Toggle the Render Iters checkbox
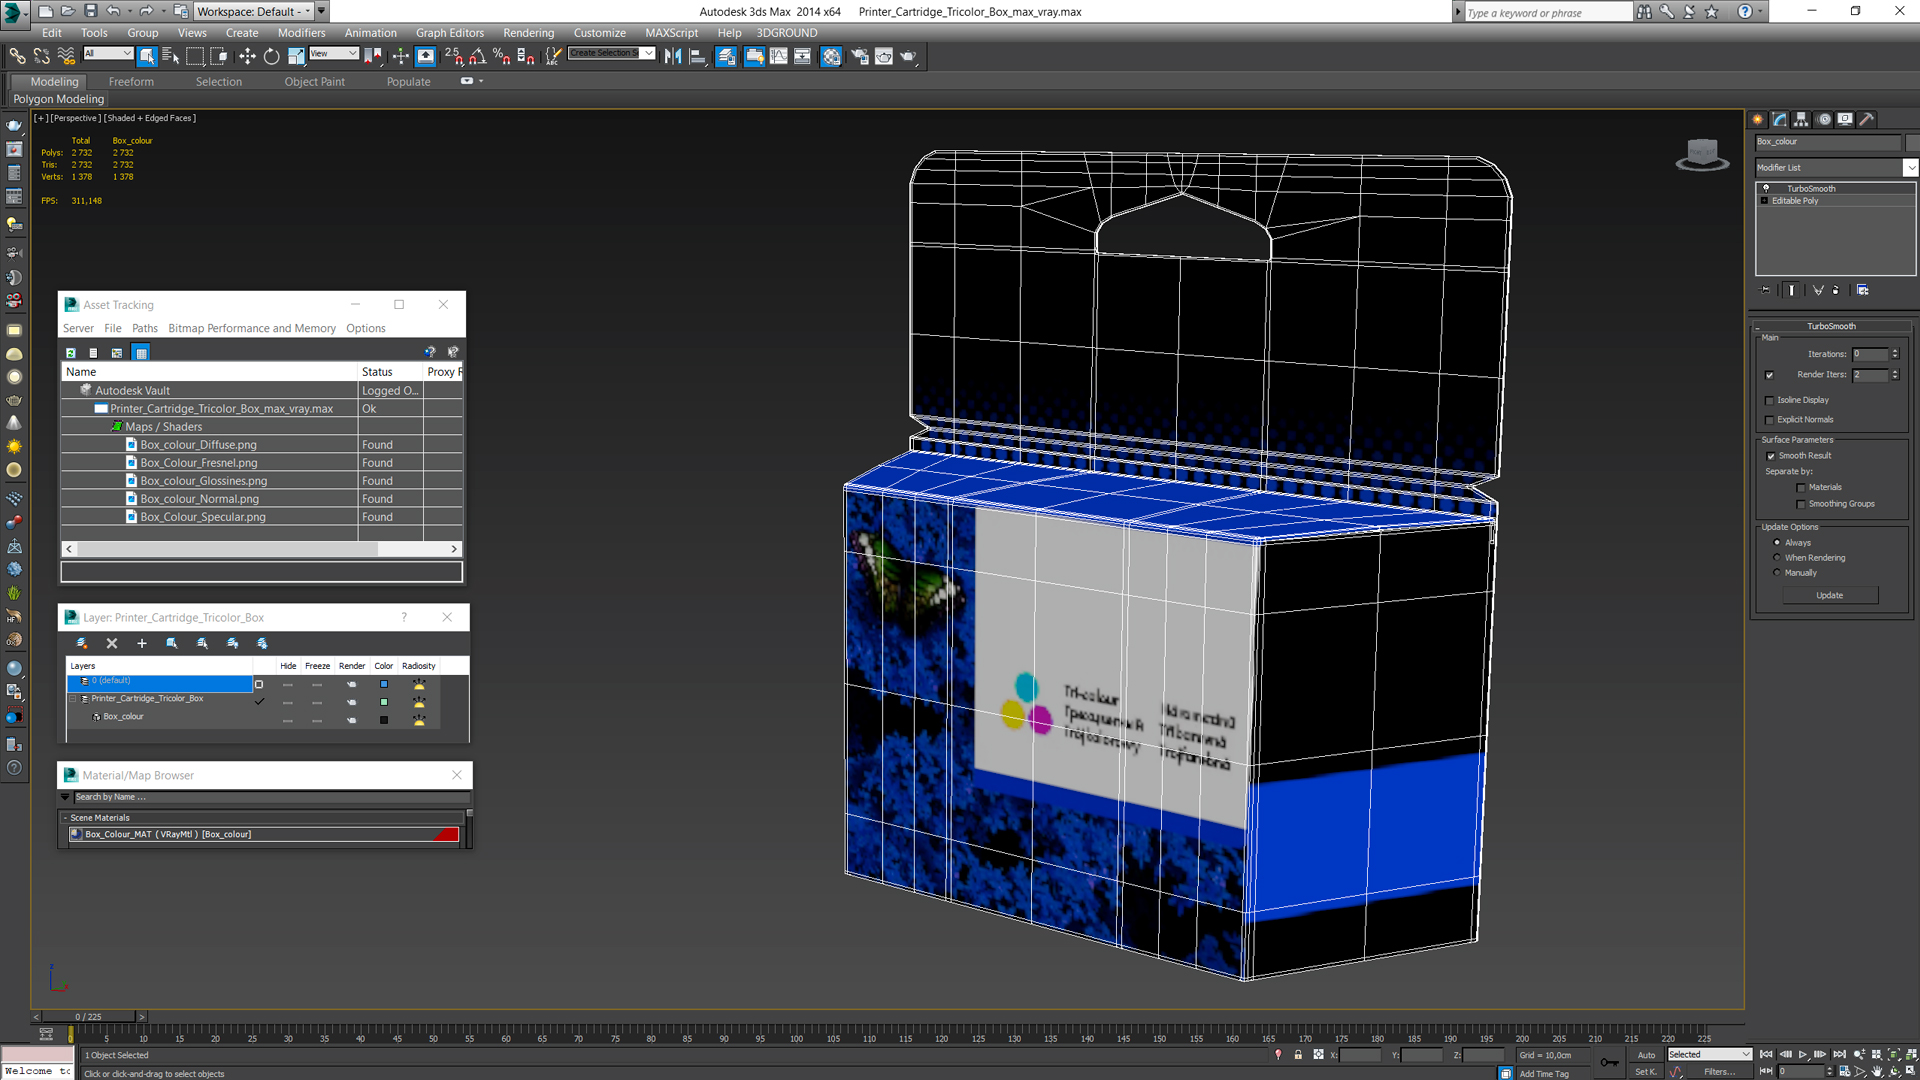Image resolution: width=1920 pixels, height=1080 pixels. pos(1769,375)
